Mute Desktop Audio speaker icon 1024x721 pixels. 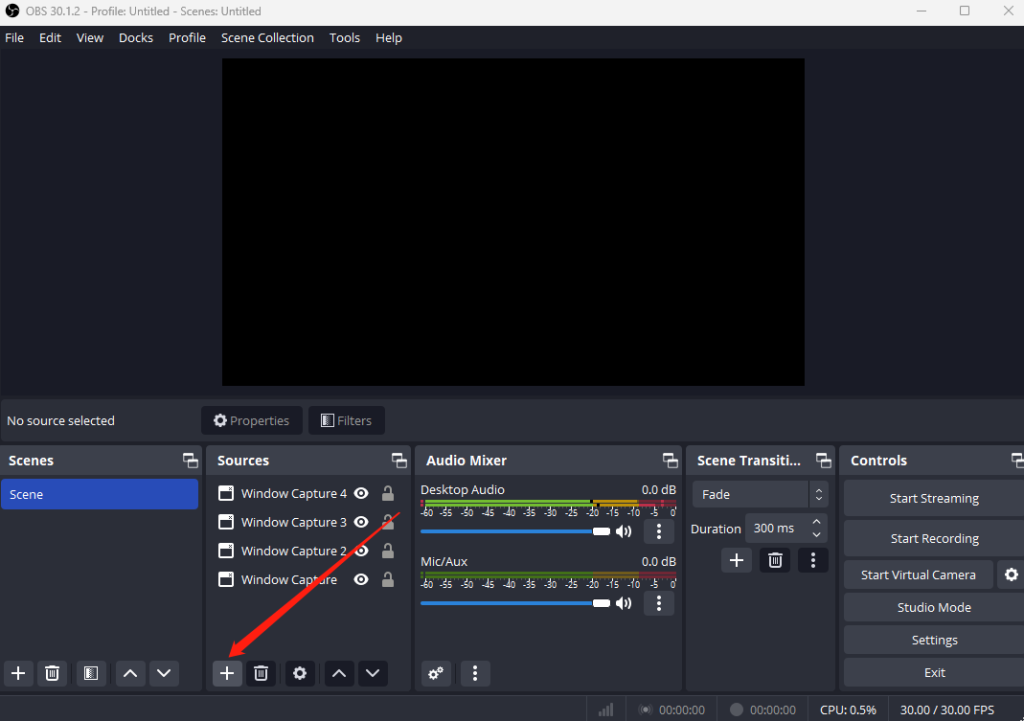point(624,532)
